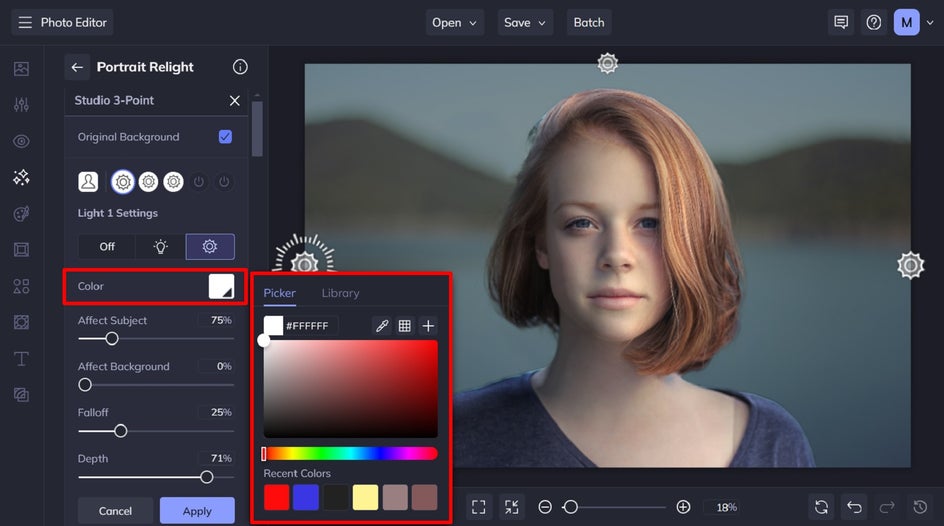
Task: Turn Light 1 Off
Action: 106,246
